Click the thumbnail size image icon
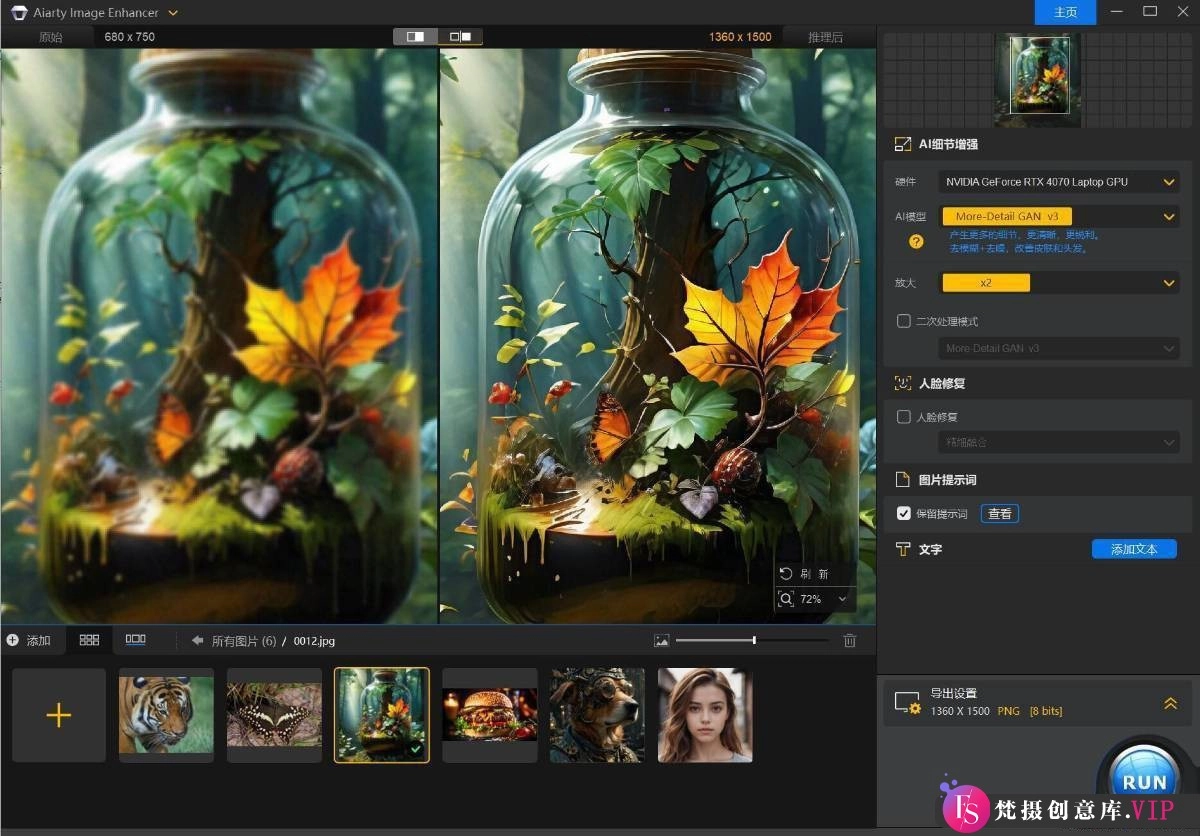 [x=661, y=640]
